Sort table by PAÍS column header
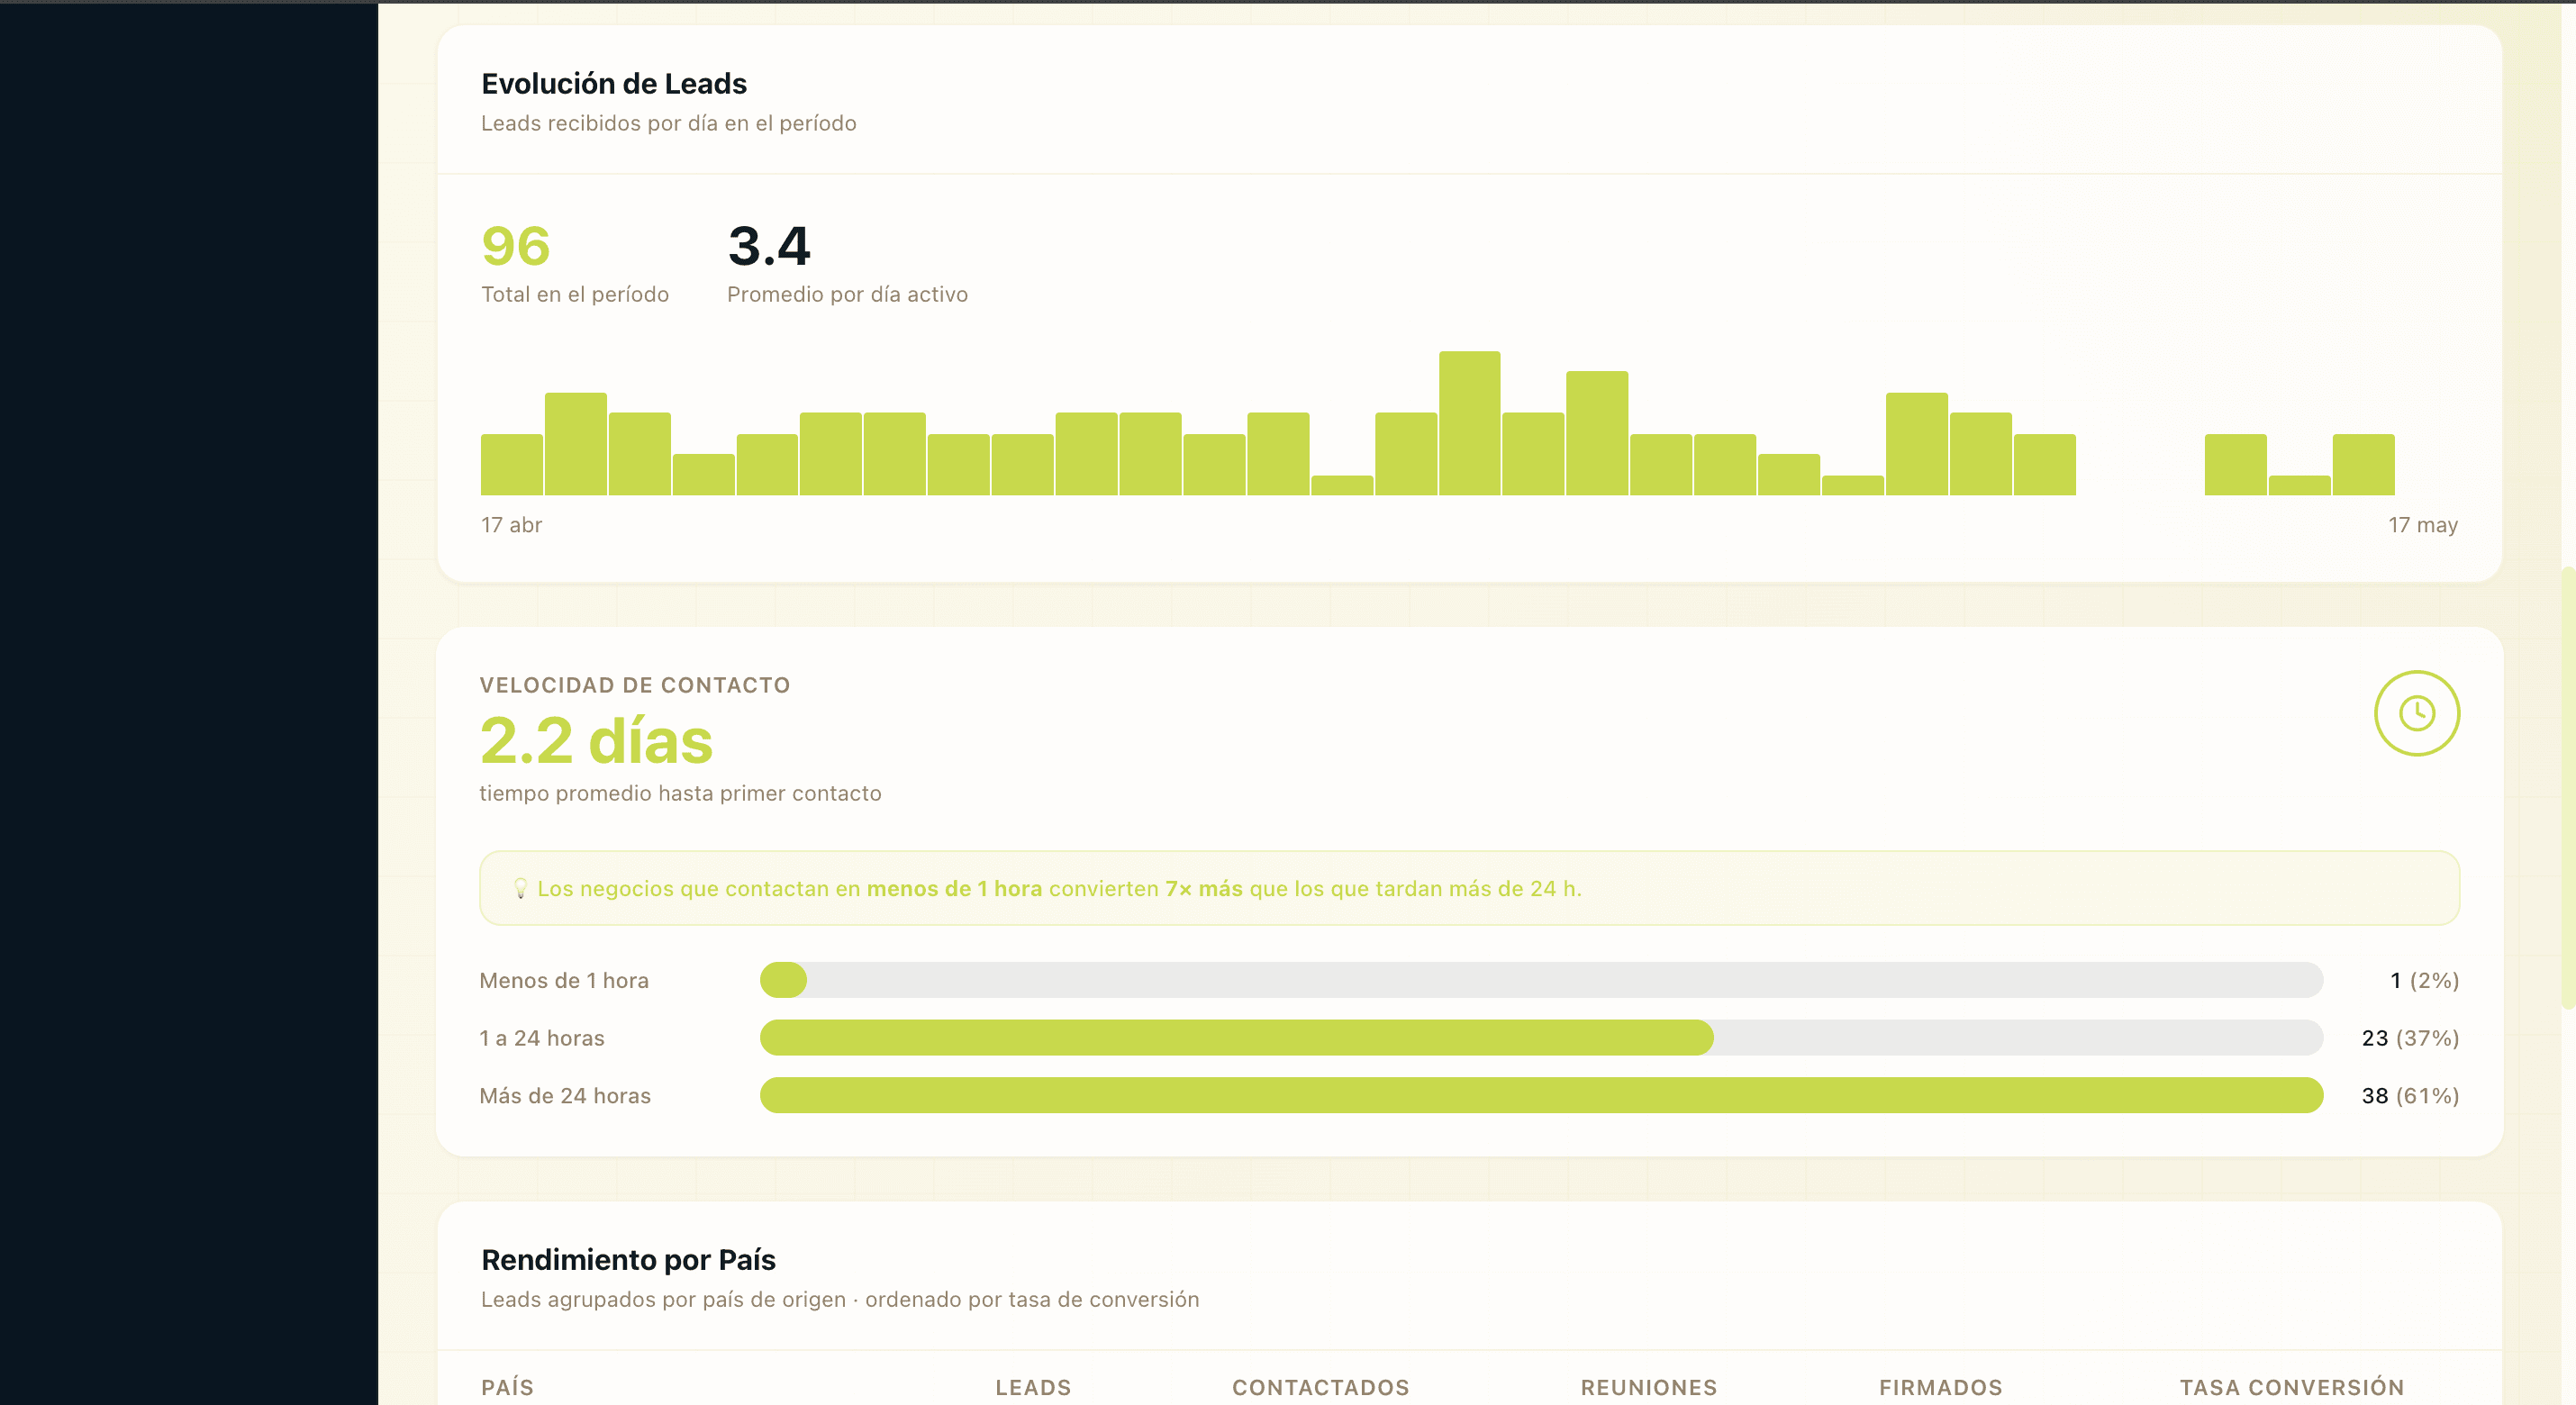This screenshot has width=2576, height=1405. tap(507, 1387)
